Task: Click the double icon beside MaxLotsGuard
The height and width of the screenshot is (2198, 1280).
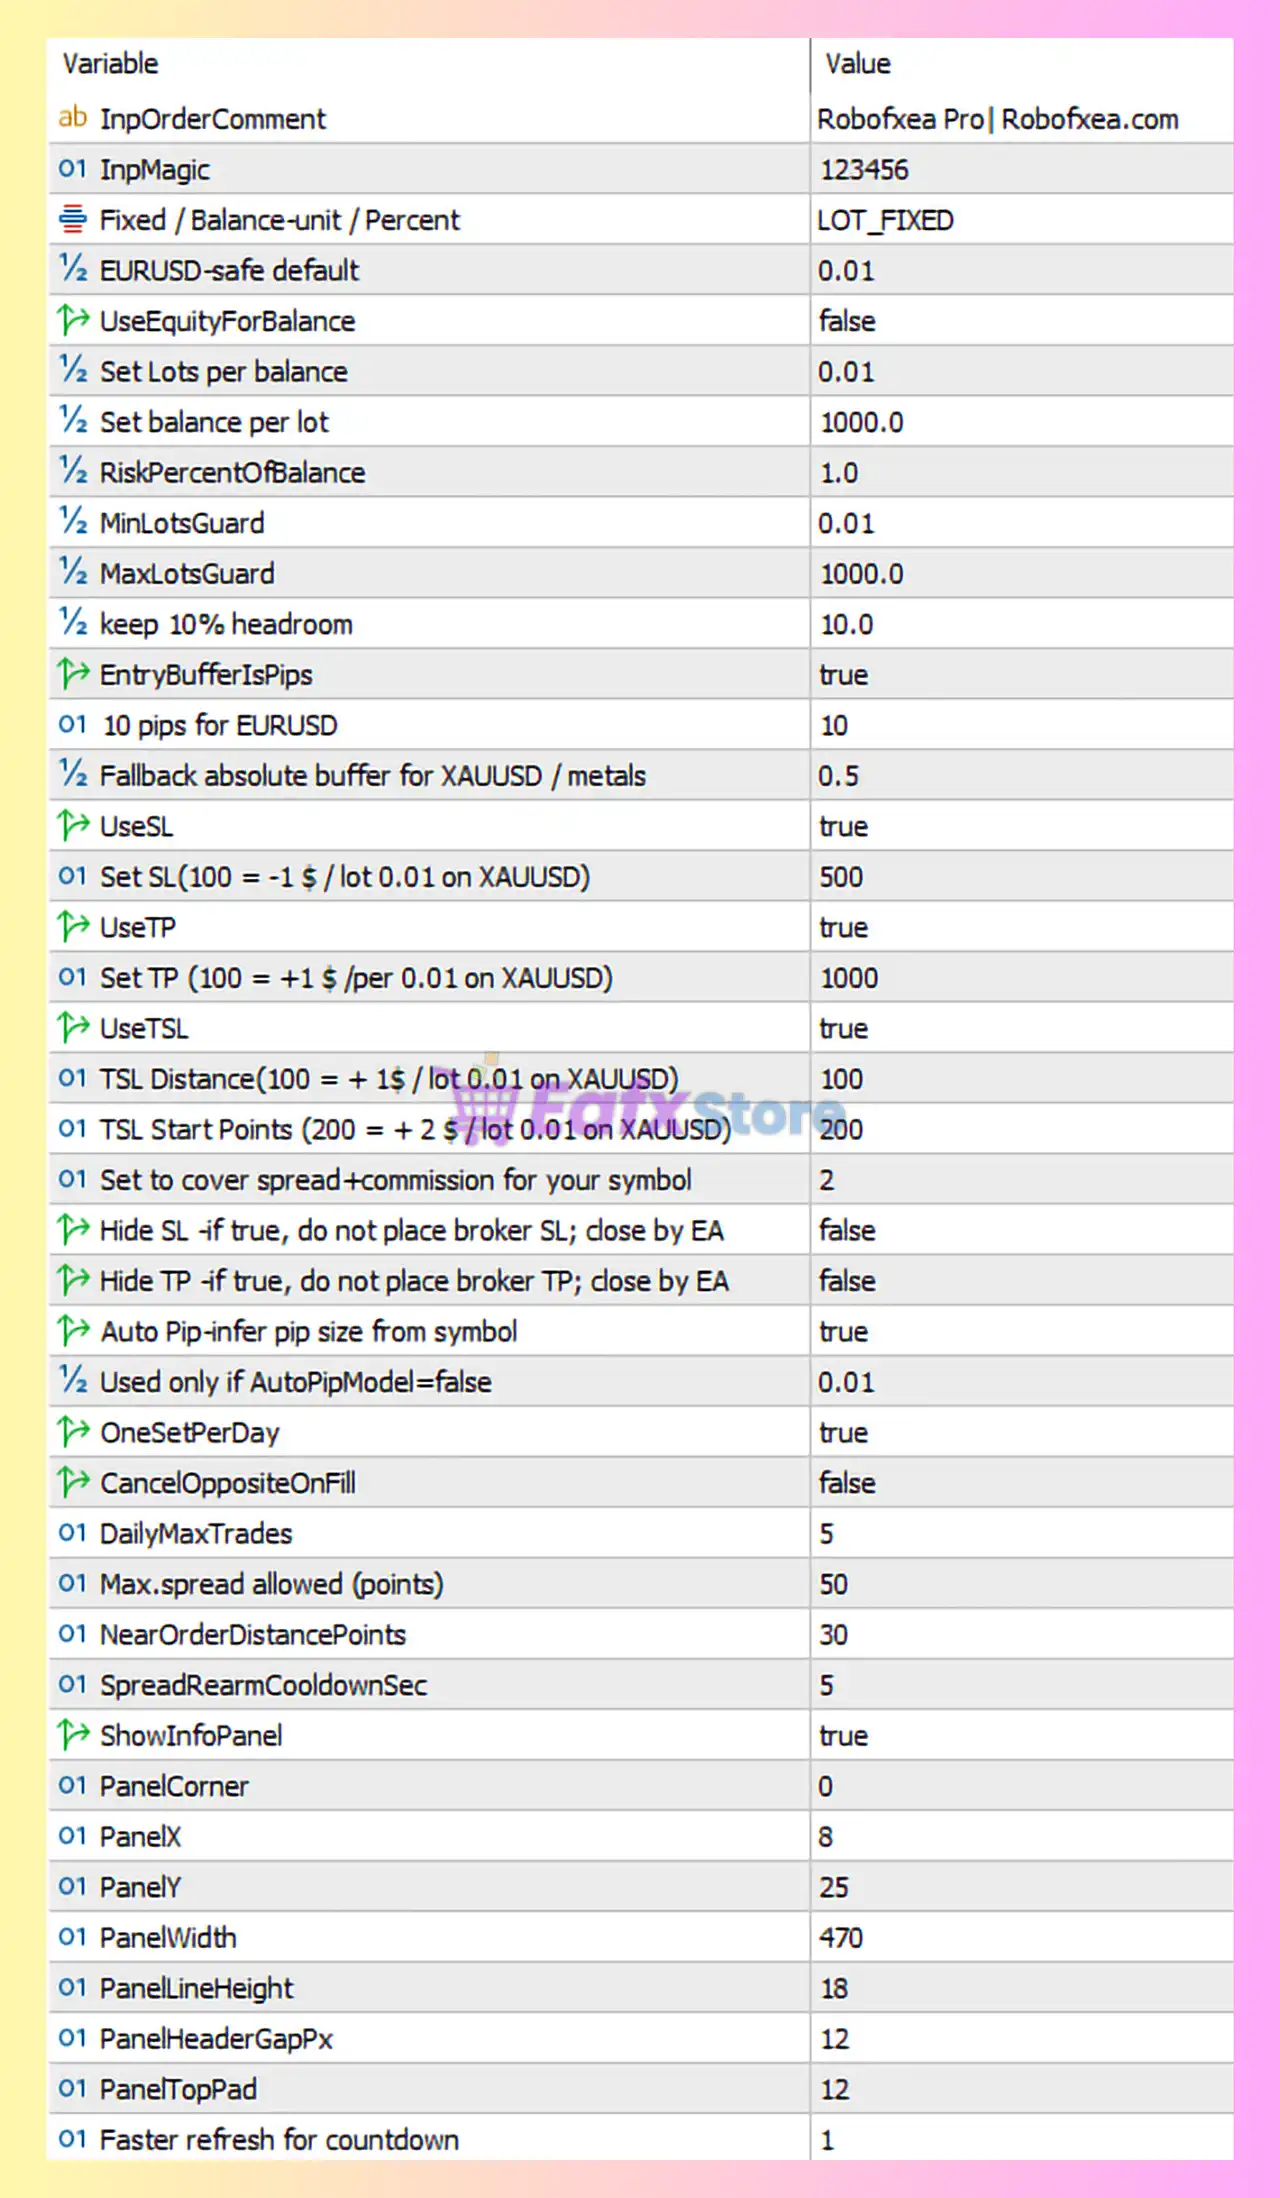Action: [72, 573]
